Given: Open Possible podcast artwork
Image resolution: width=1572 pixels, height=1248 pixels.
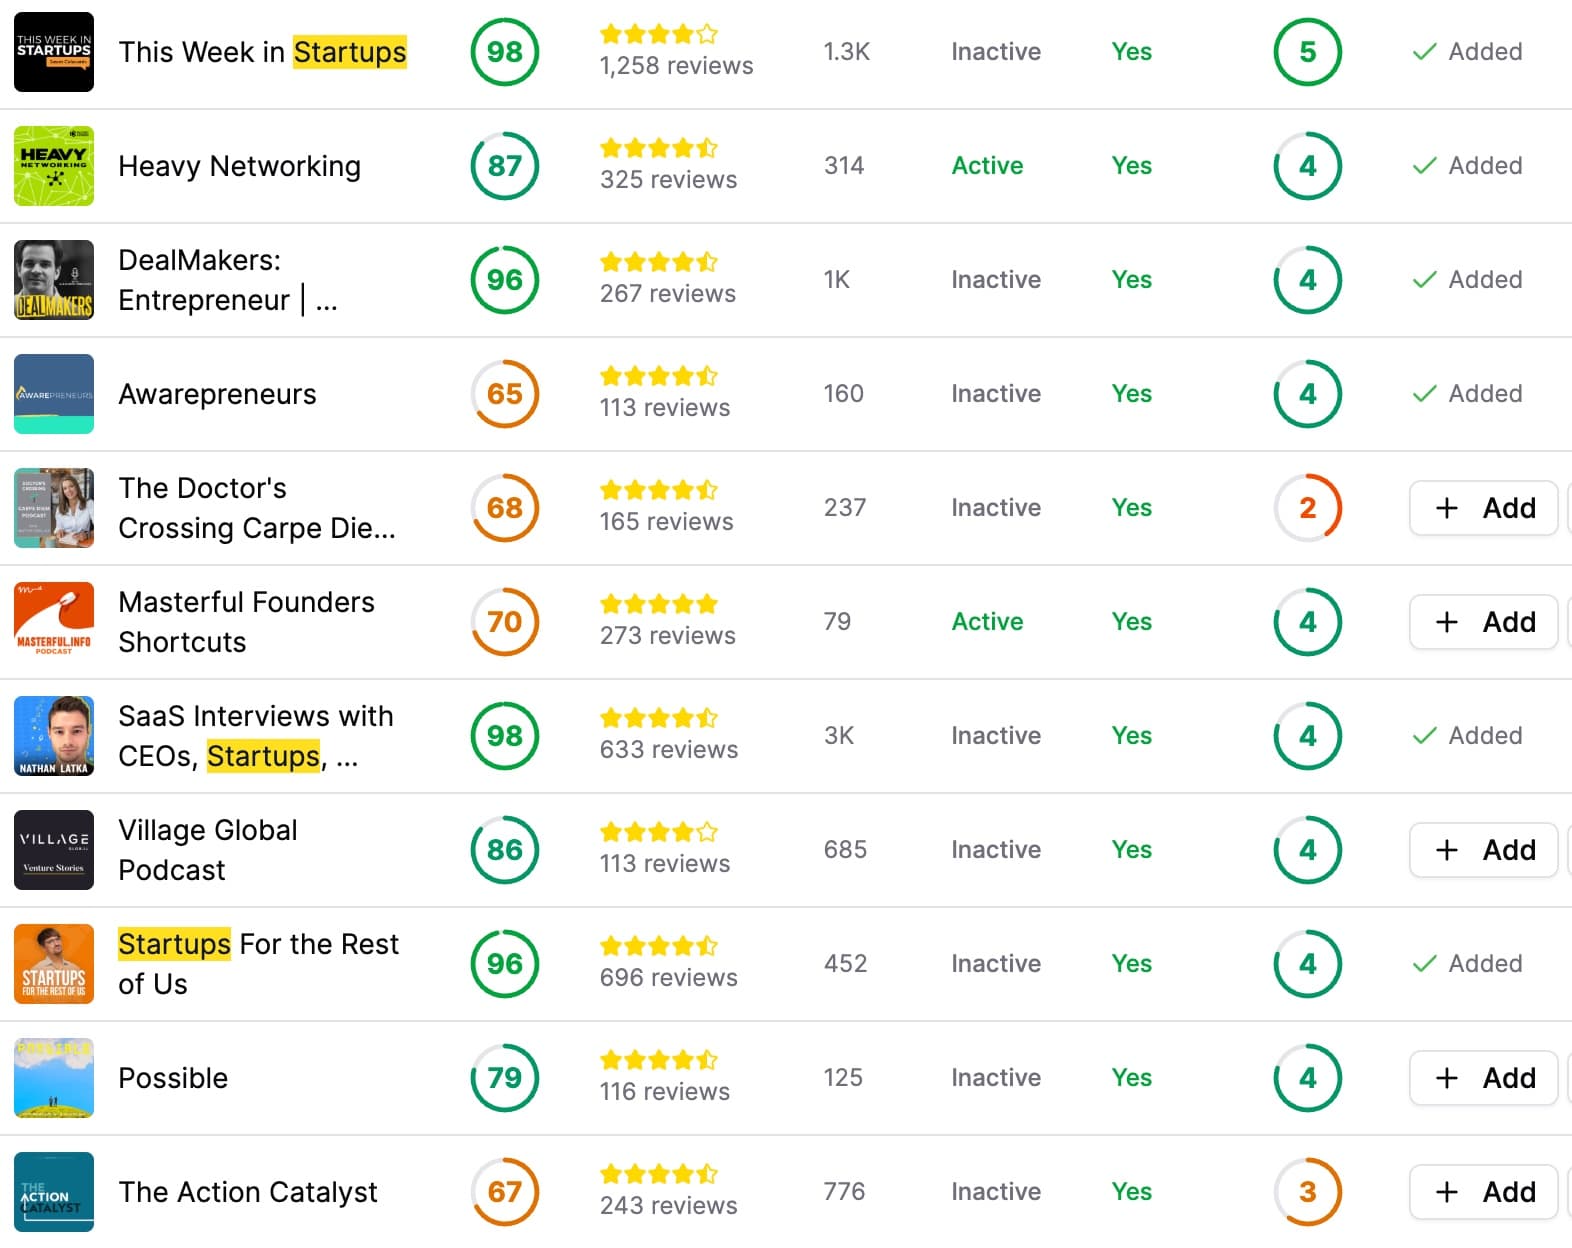Looking at the screenshot, I should click(54, 1078).
